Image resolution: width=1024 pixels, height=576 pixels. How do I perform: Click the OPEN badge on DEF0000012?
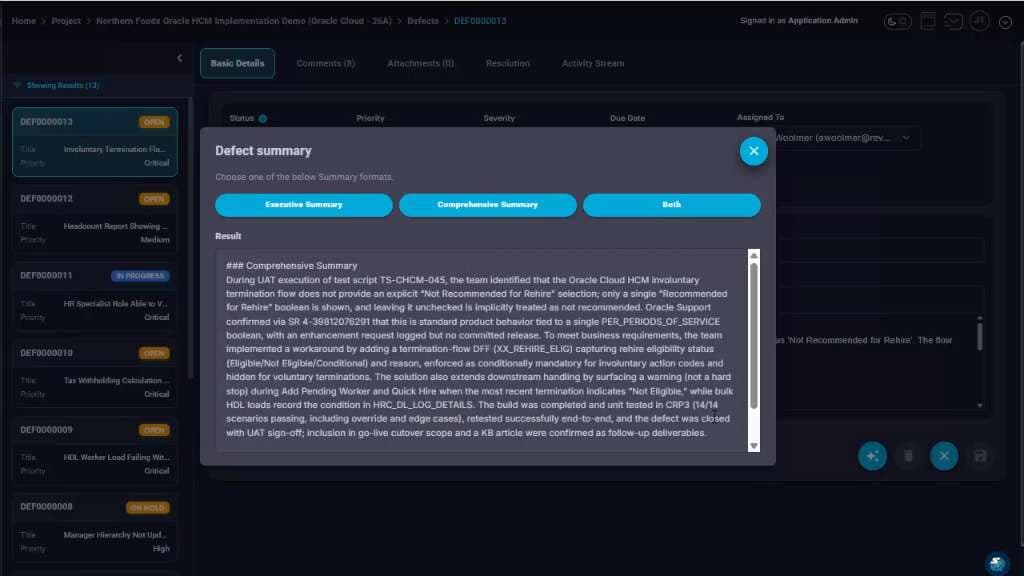coord(154,199)
